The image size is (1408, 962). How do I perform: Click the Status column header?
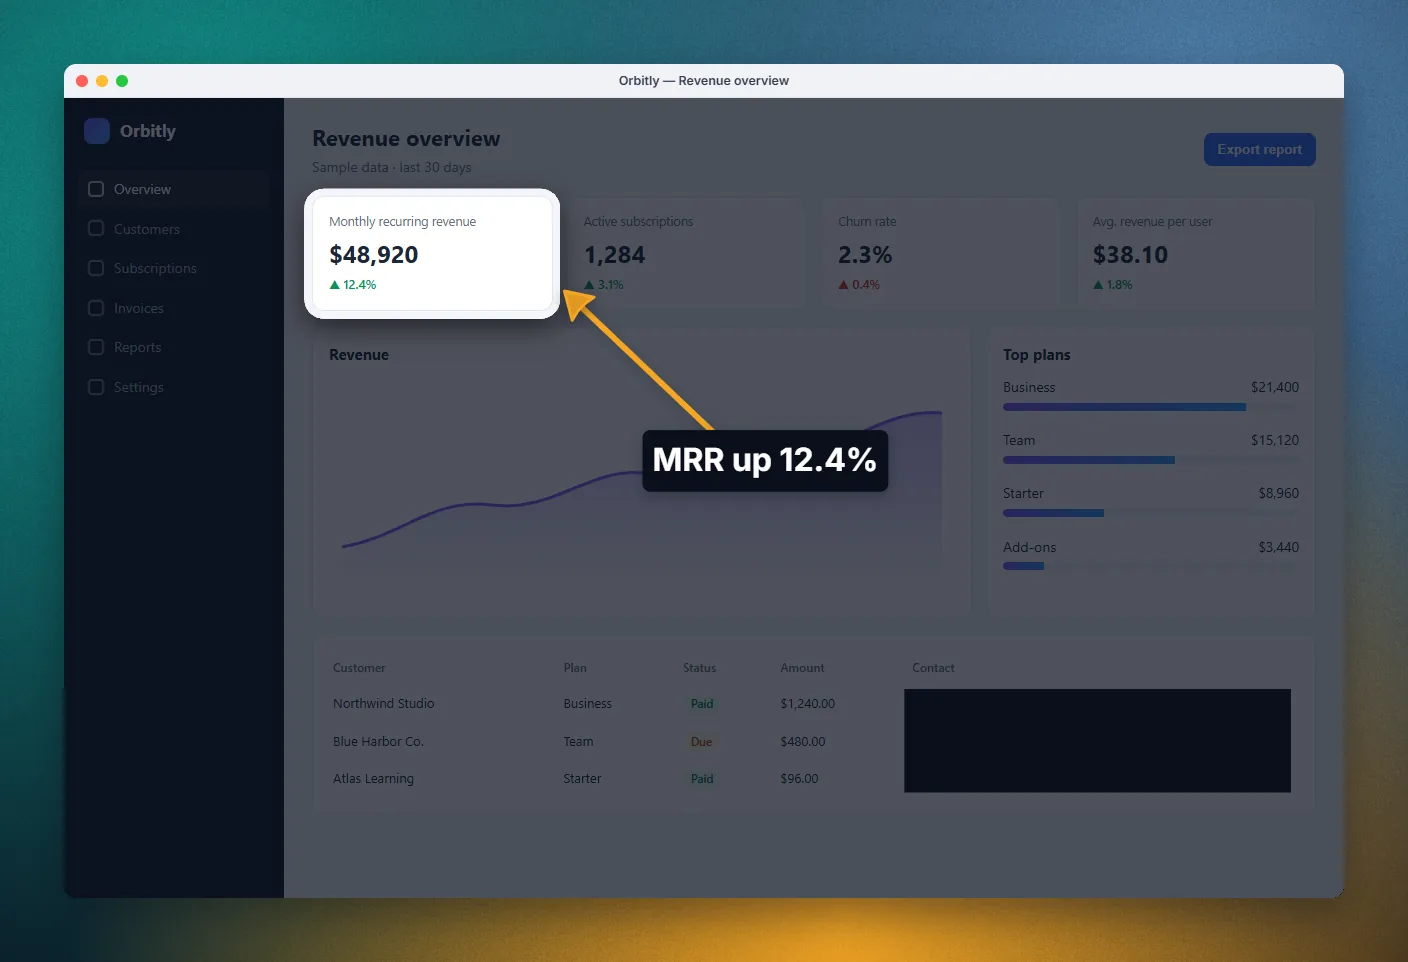tap(699, 668)
